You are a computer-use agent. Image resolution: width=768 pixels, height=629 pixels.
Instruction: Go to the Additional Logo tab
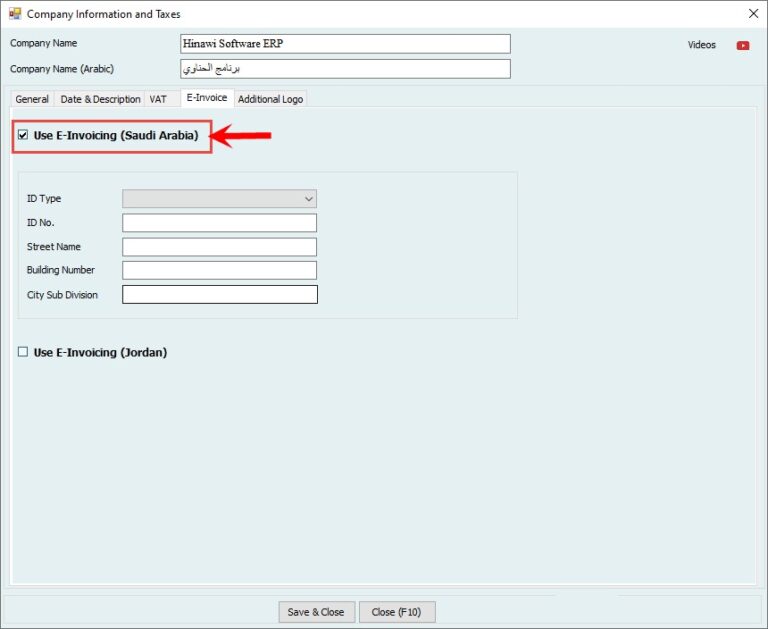270,99
